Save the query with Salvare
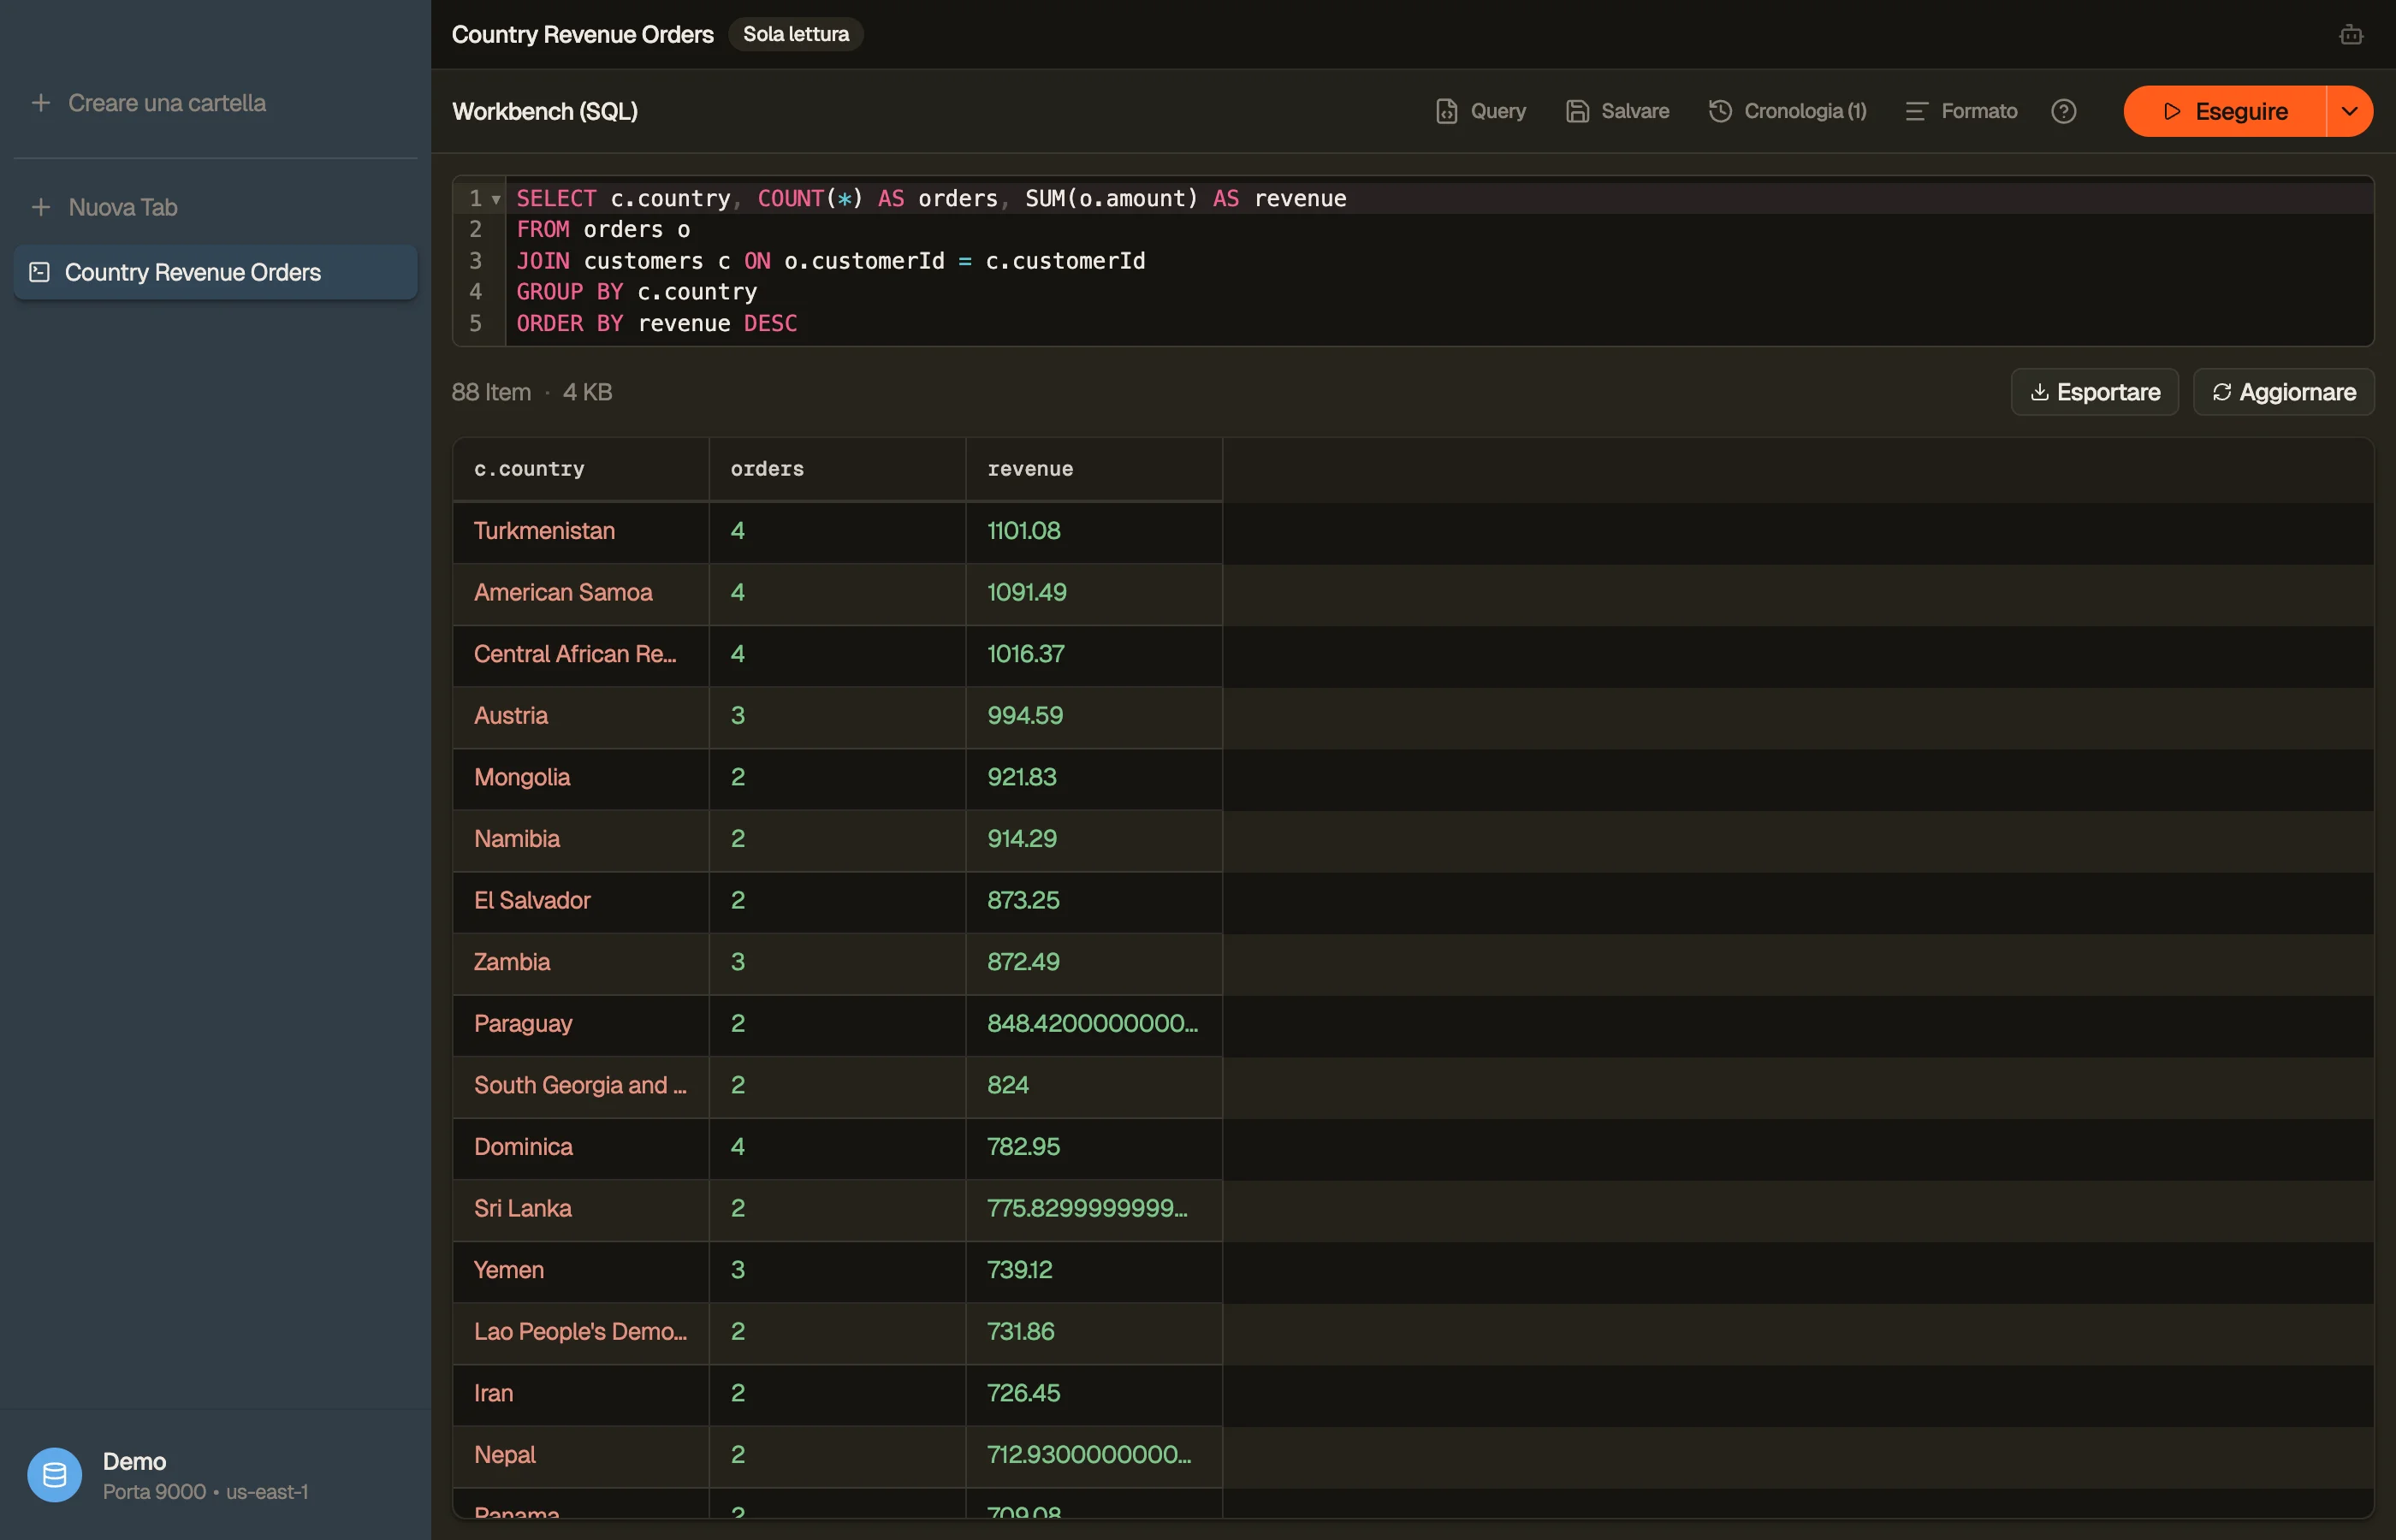 pyautogui.click(x=1617, y=111)
